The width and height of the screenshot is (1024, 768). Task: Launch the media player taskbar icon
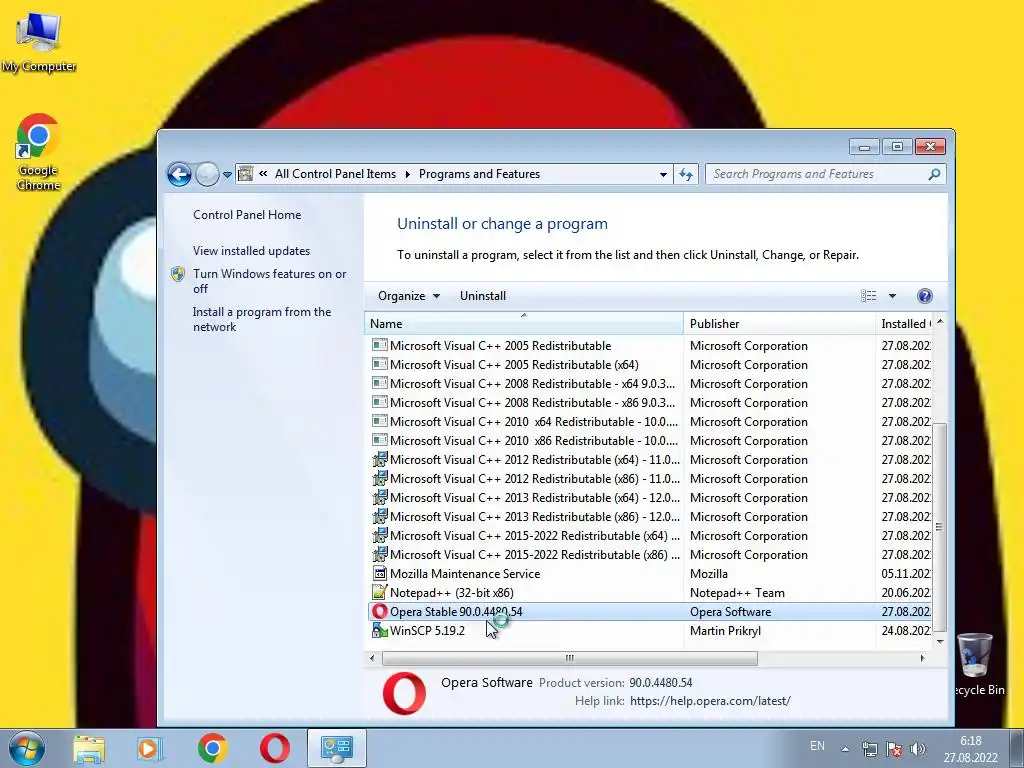point(149,748)
